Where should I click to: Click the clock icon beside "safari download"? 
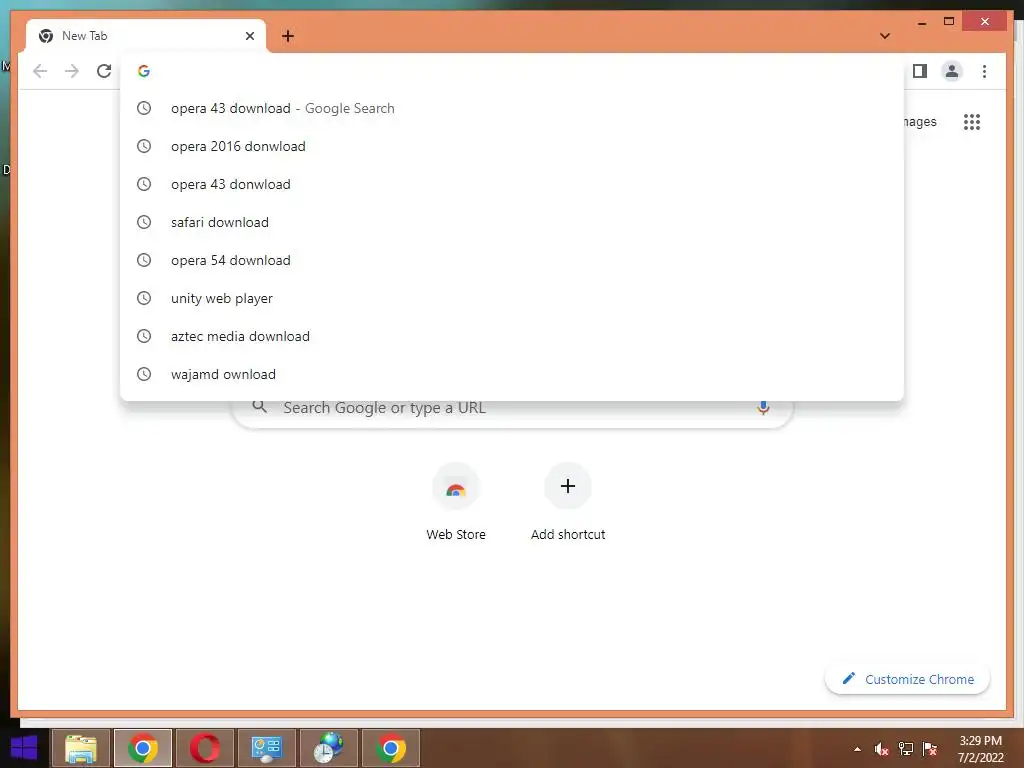(x=144, y=222)
